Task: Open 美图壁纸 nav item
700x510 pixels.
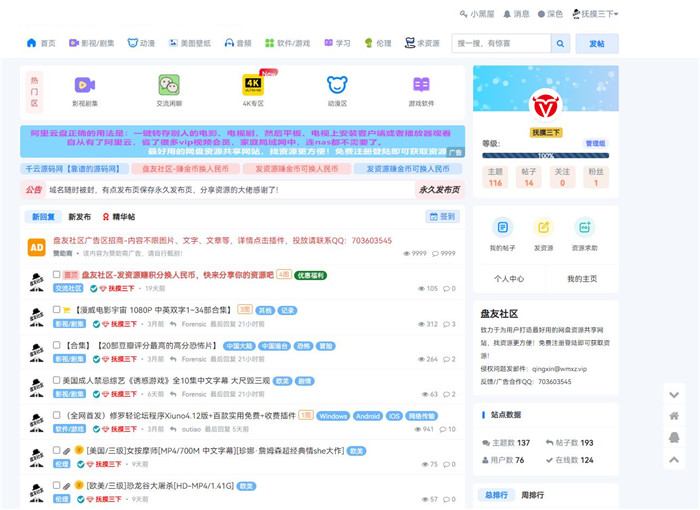Action: point(189,43)
